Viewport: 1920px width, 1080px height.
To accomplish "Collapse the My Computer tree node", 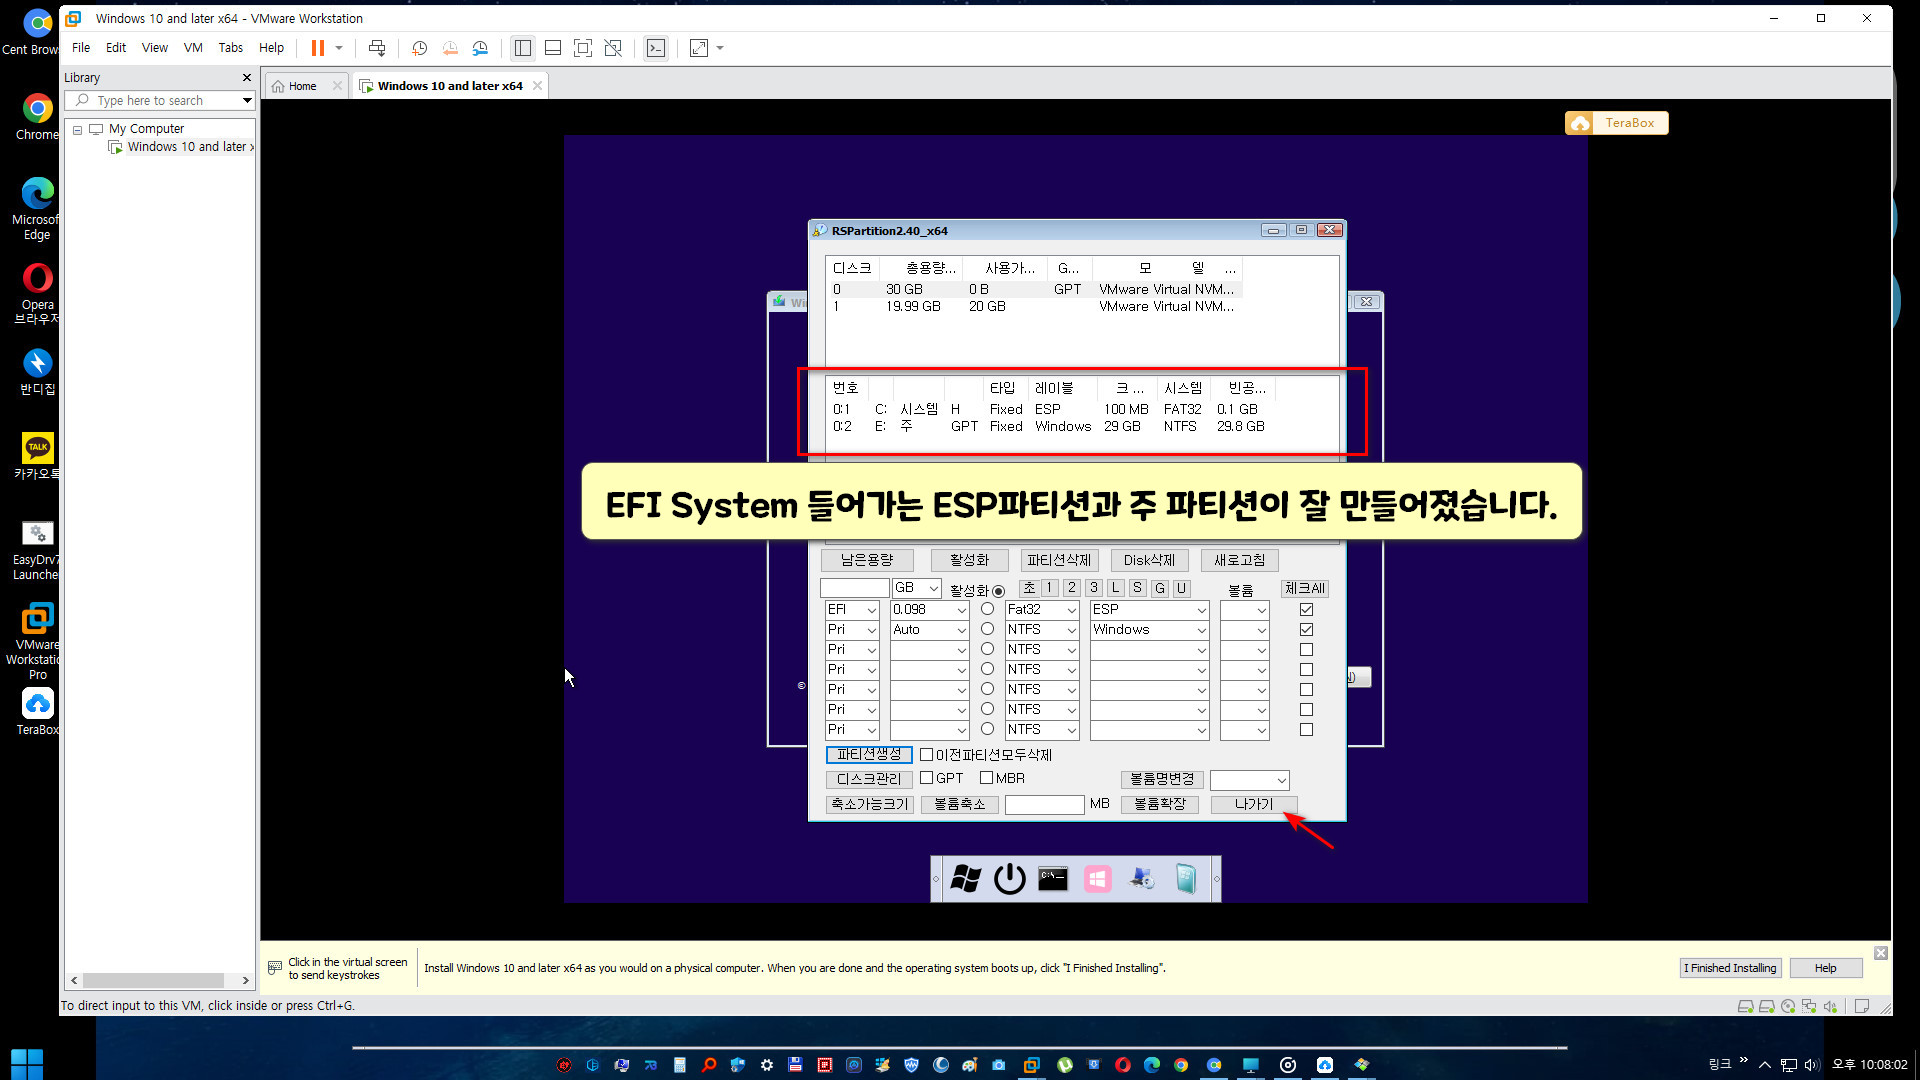I will (77, 129).
